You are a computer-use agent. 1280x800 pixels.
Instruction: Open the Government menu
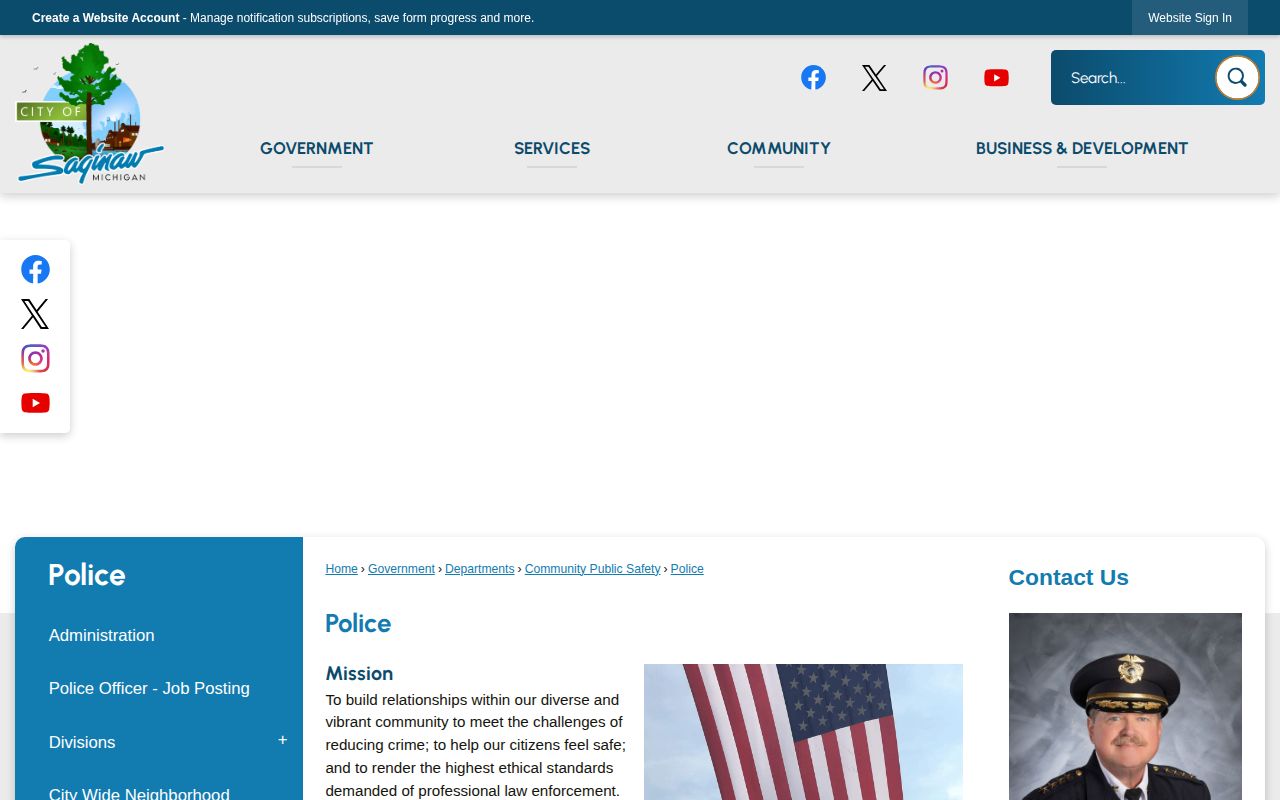(x=316, y=148)
